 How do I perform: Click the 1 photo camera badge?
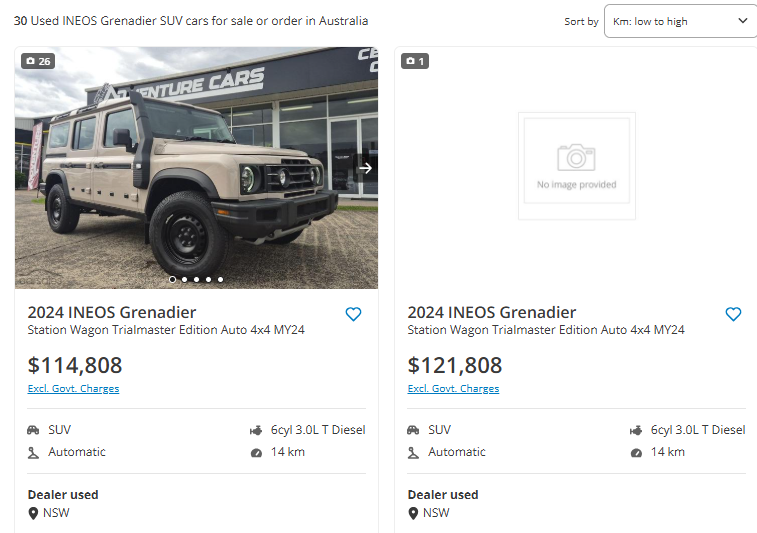pyautogui.click(x=415, y=61)
